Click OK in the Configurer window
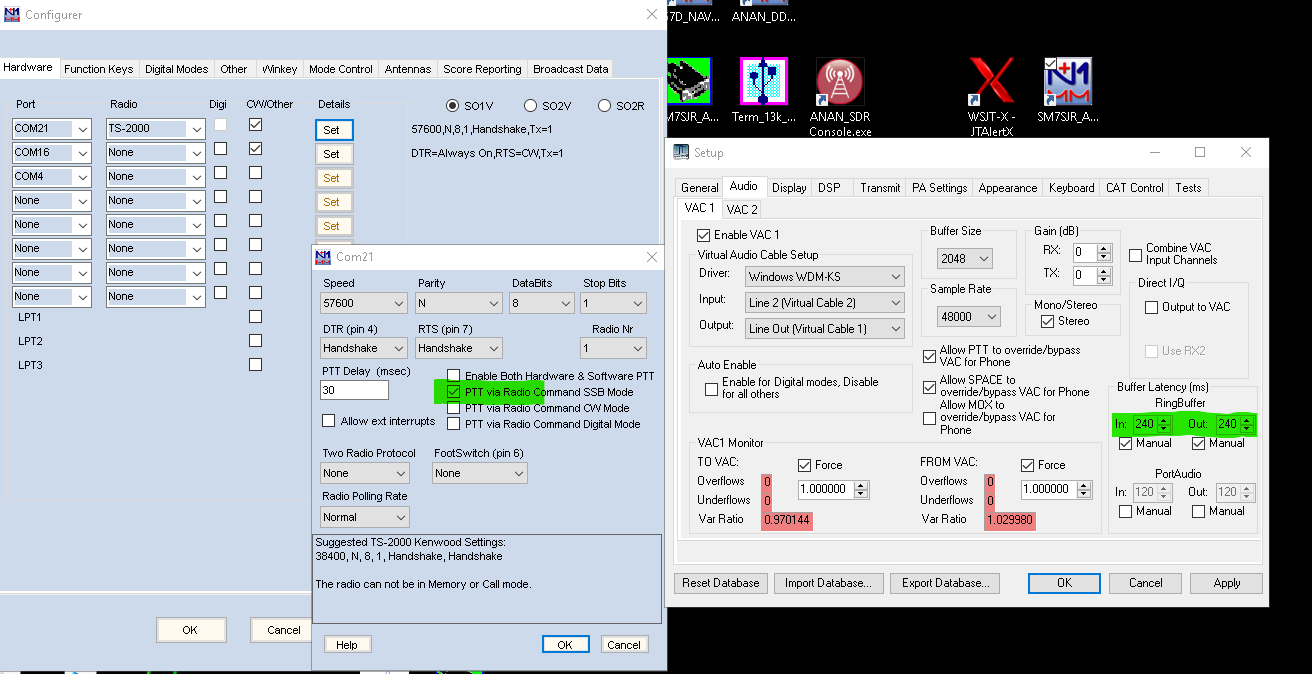The width and height of the screenshot is (1312, 674). pyautogui.click(x=190, y=630)
